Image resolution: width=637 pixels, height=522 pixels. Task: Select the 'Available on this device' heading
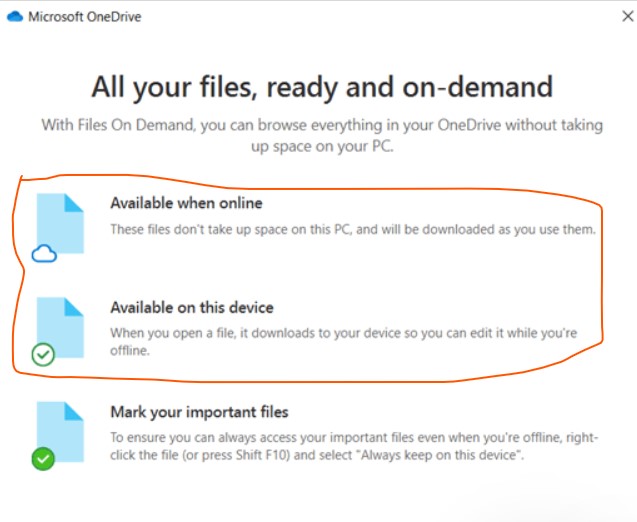coord(192,308)
